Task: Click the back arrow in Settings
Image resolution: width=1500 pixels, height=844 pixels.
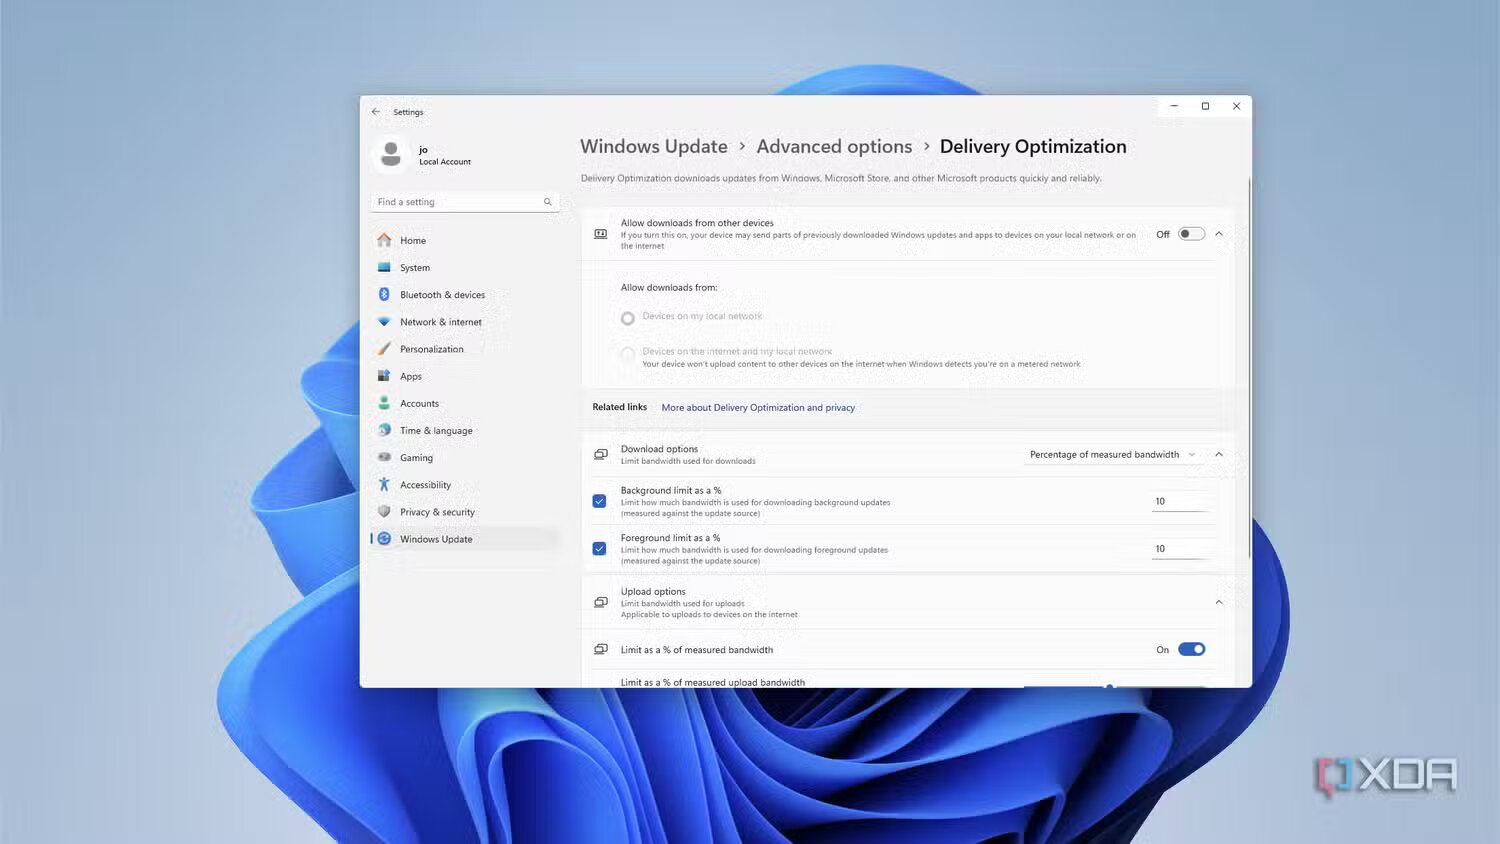Action: click(x=376, y=112)
